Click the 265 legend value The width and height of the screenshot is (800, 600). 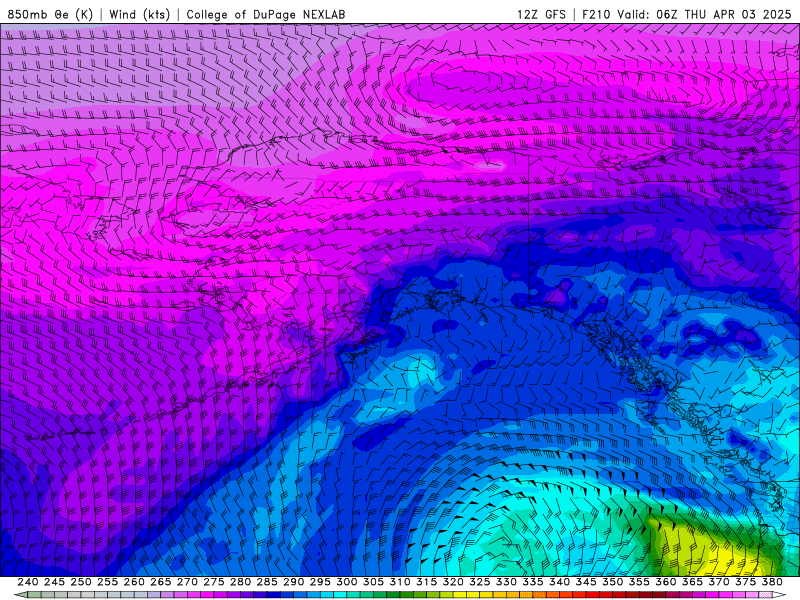coord(160,582)
